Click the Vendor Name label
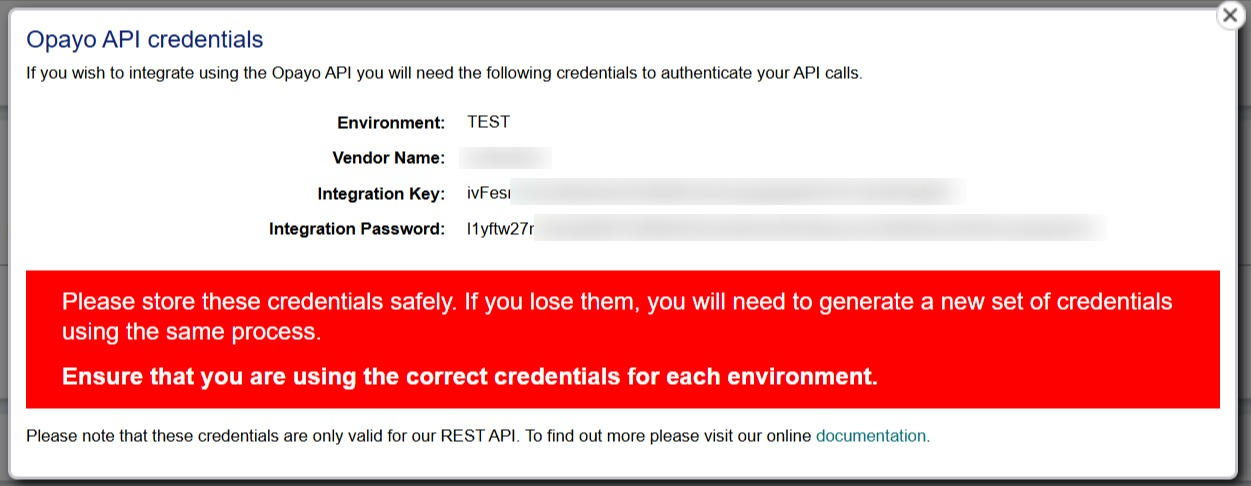The image size is (1251, 486). 389,158
